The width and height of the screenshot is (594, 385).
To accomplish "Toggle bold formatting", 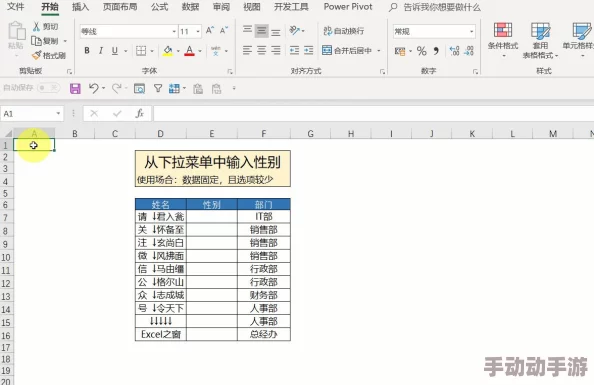I will [87, 50].
